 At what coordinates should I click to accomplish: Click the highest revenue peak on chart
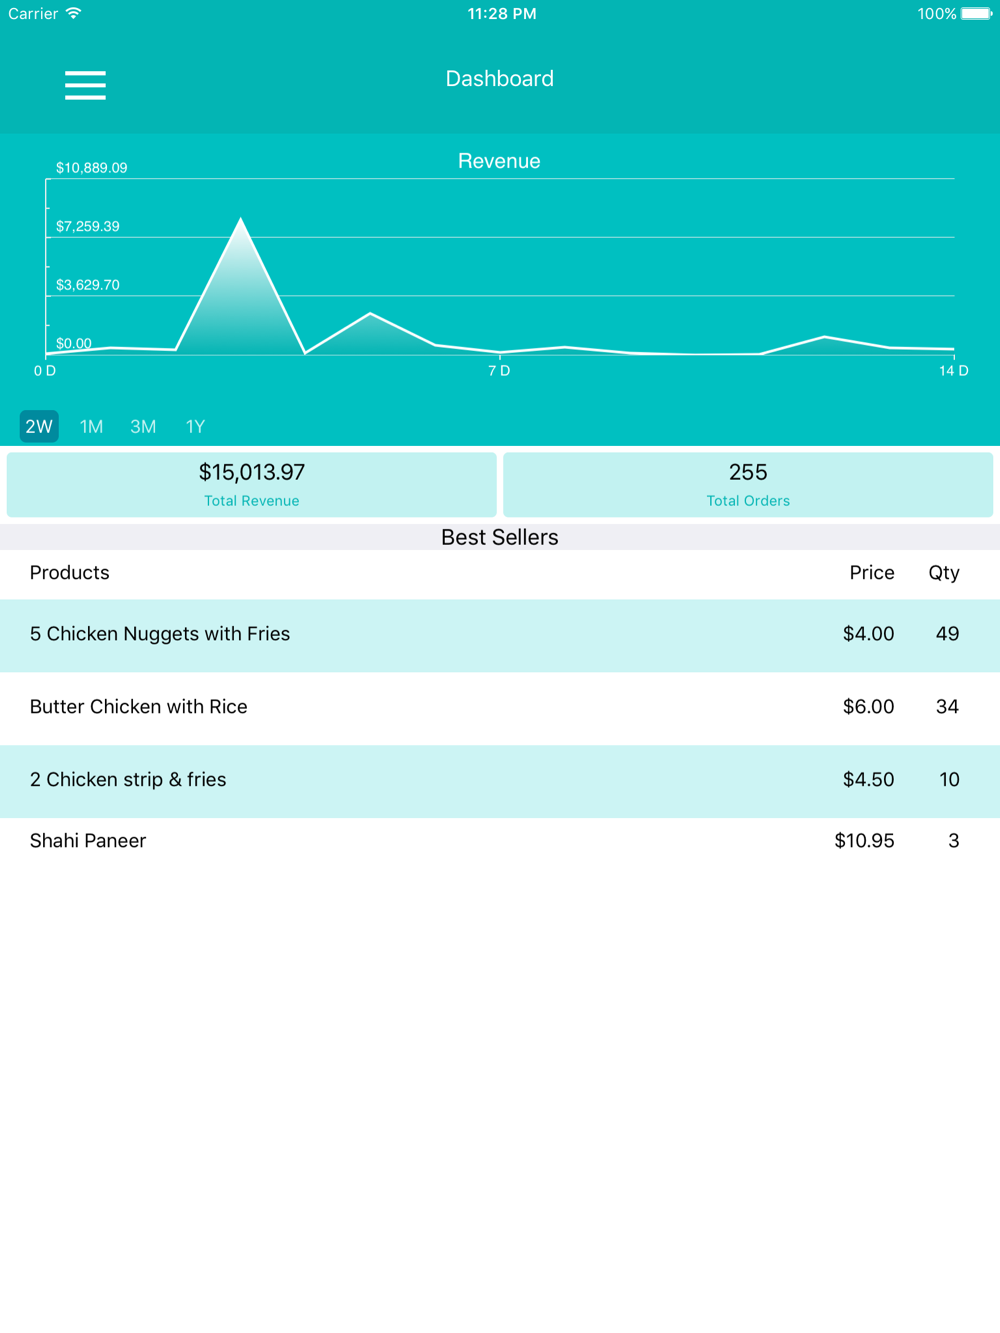tap(241, 219)
